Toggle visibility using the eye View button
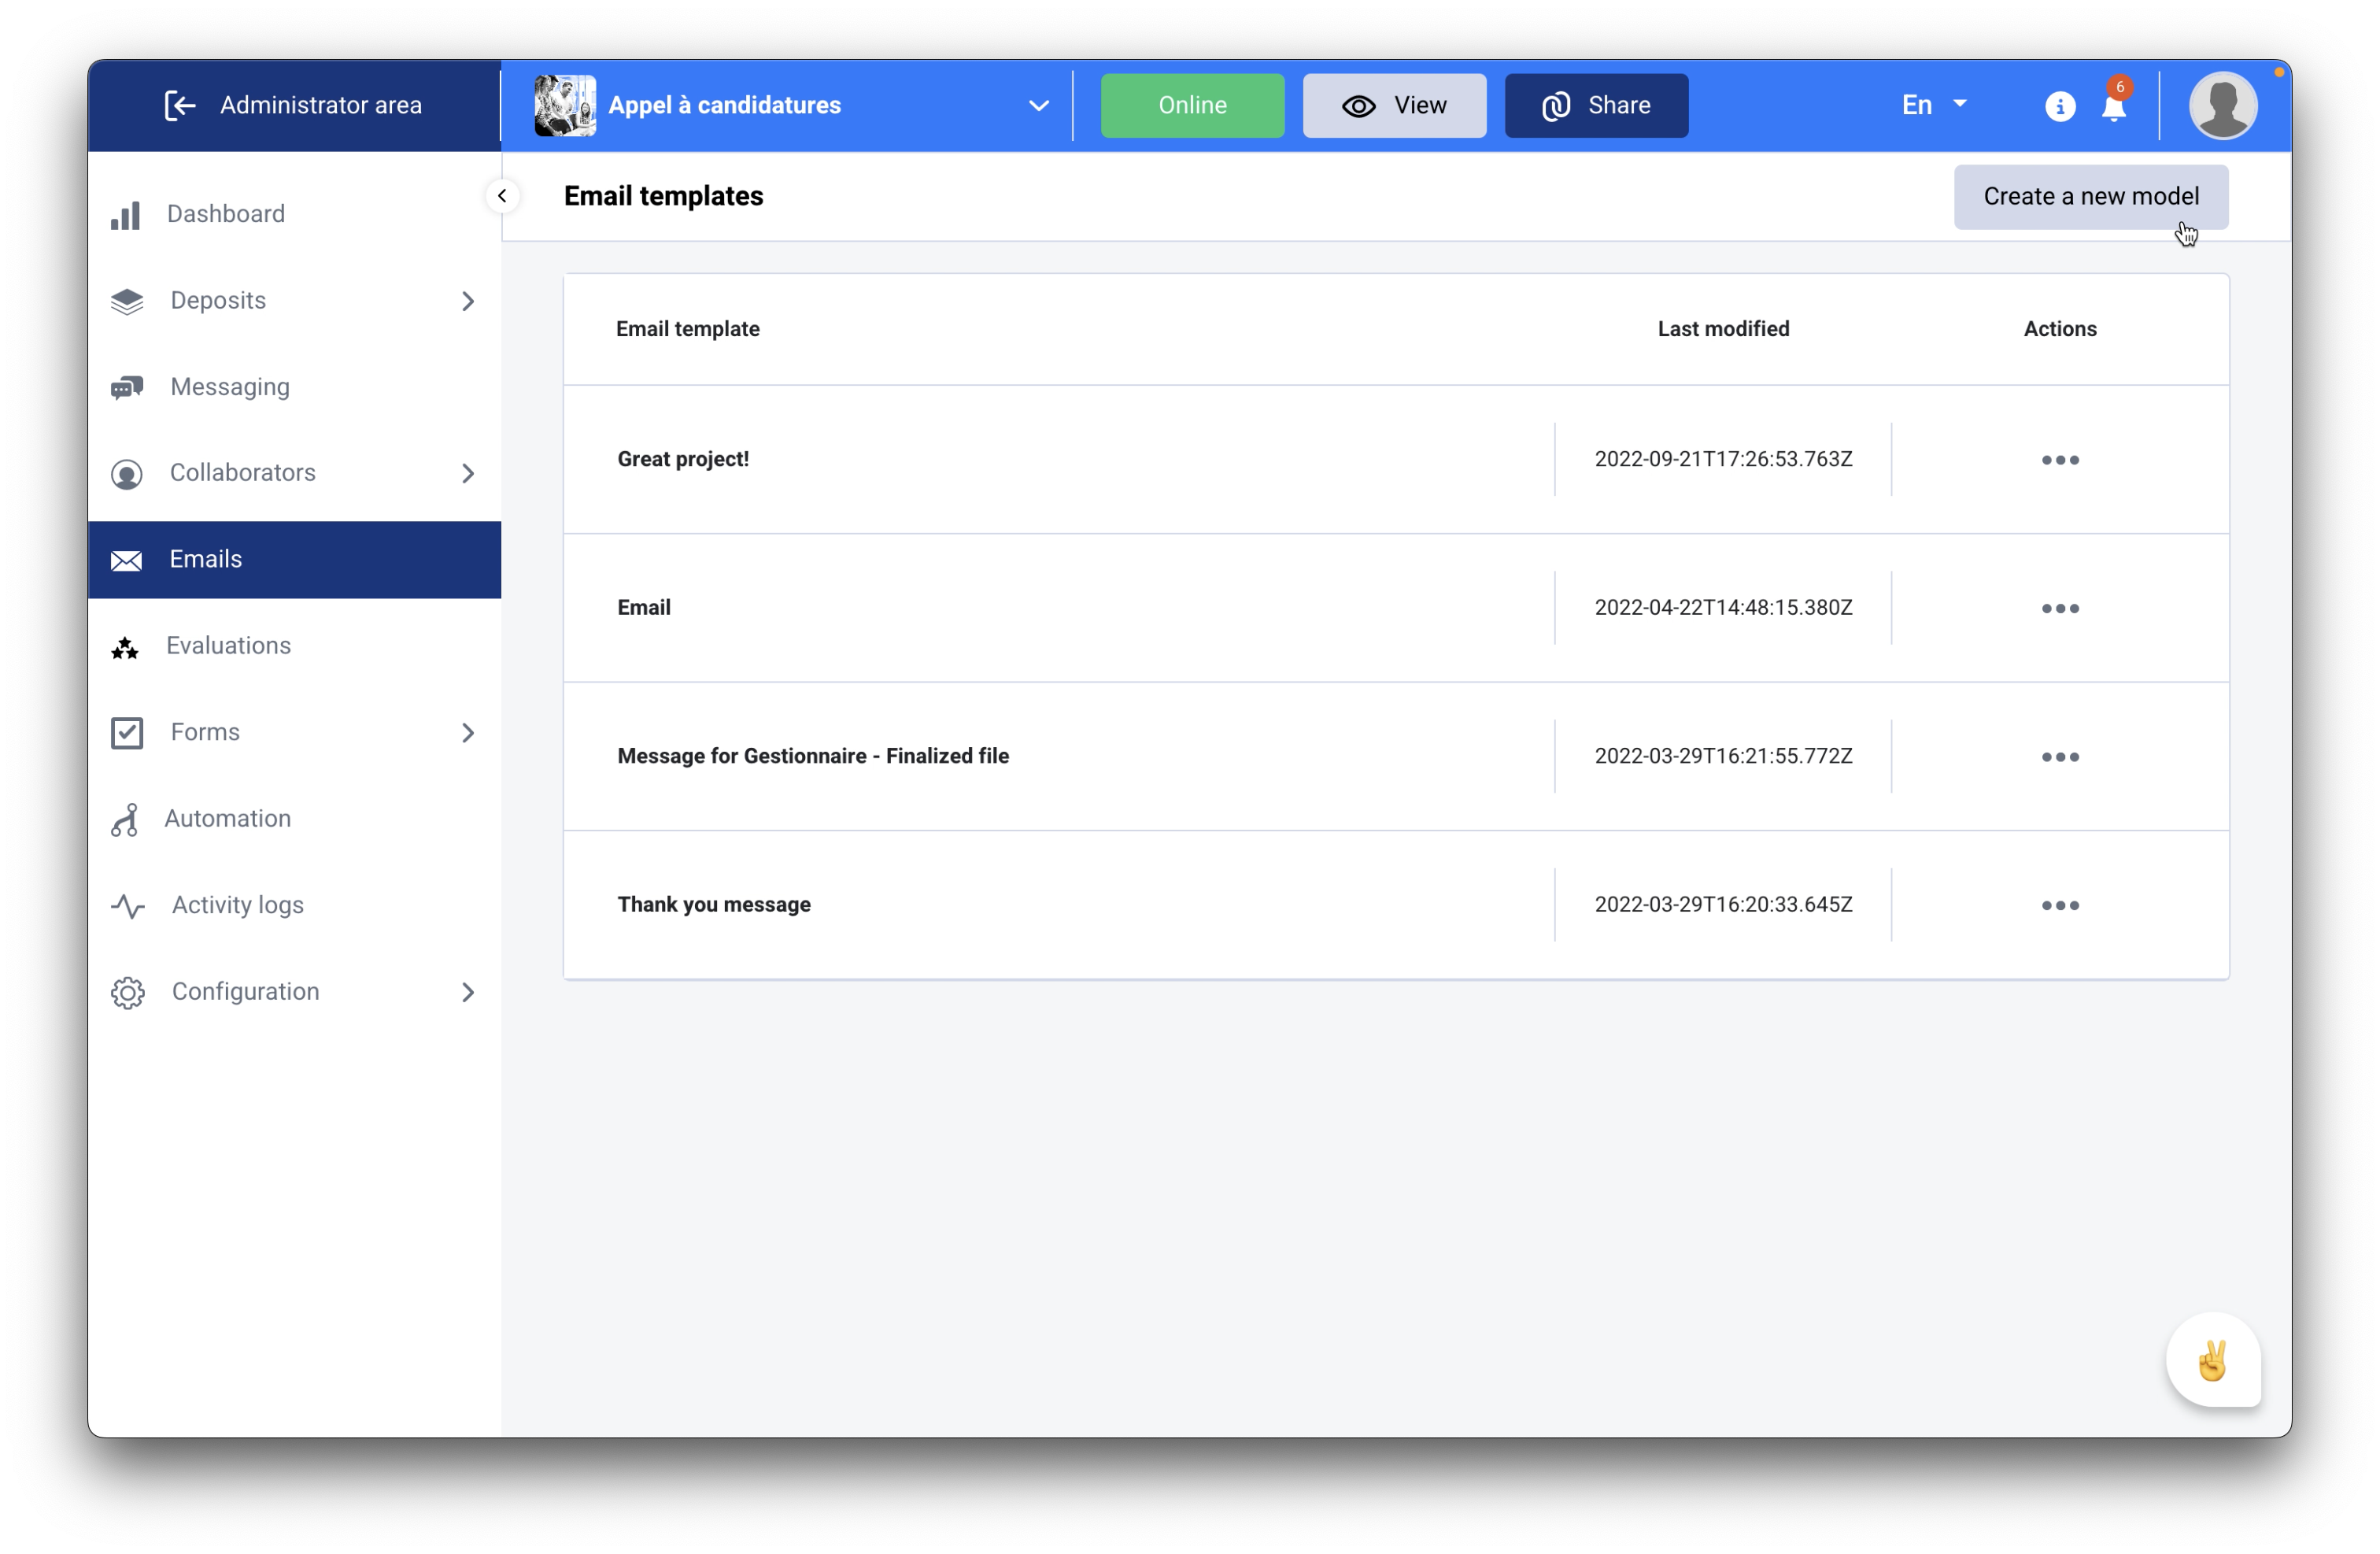The image size is (2380, 1554). (x=1395, y=105)
